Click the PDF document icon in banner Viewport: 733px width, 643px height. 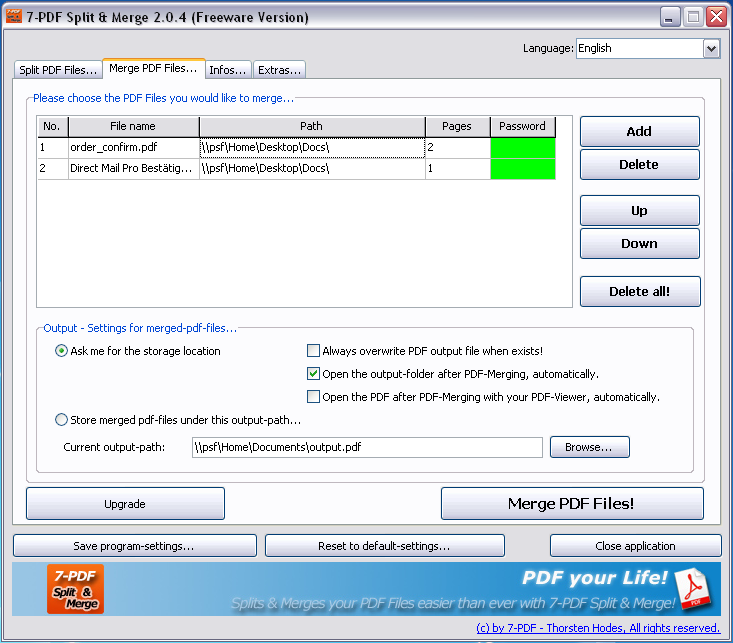[693, 588]
